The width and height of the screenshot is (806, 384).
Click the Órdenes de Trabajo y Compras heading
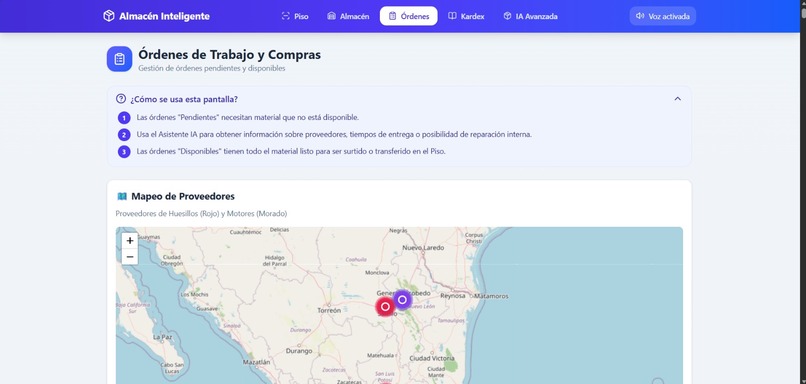[x=229, y=54]
